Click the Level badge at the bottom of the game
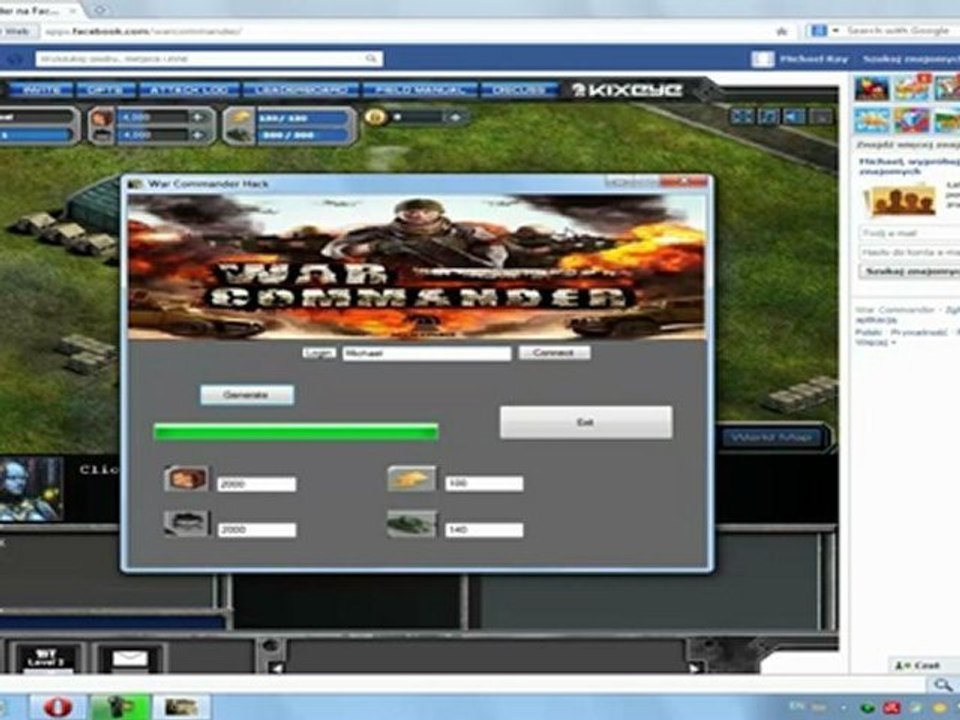Screen dimensions: 960x720 [x=46, y=659]
